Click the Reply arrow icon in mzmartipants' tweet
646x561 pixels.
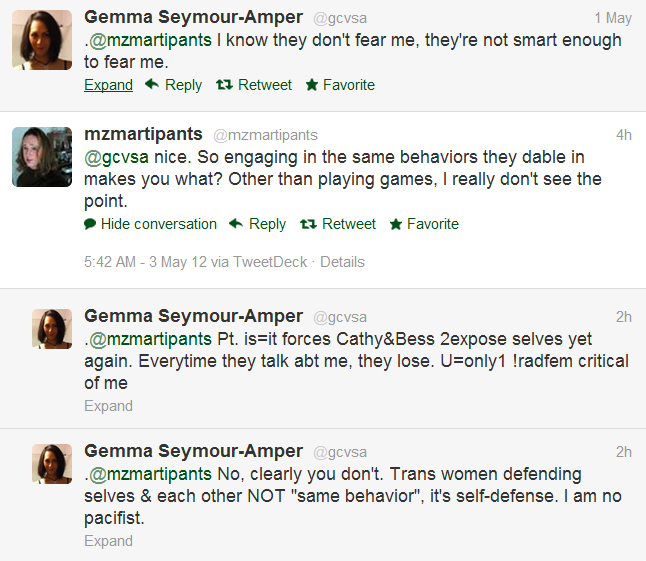pyautogui.click(x=236, y=224)
